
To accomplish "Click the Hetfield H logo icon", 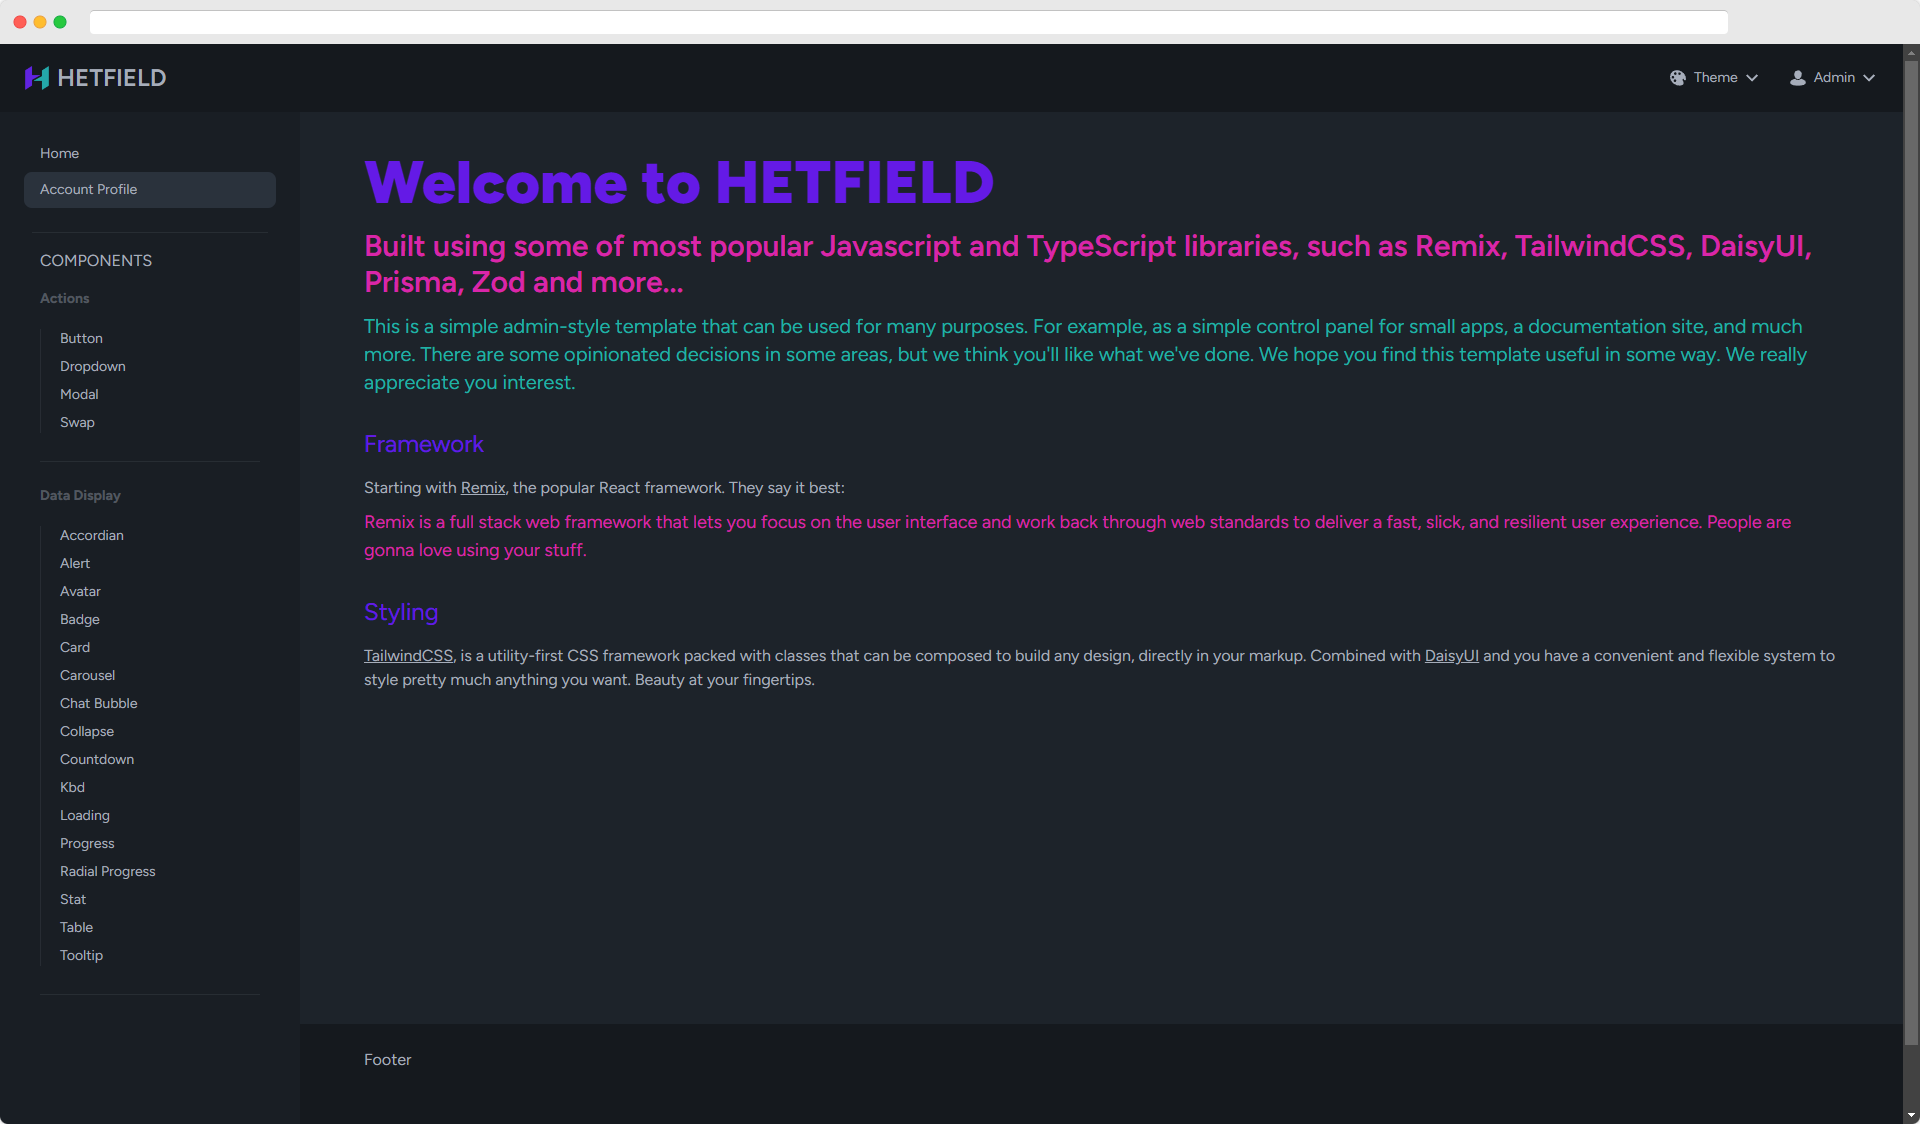I will tap(37, 78).
